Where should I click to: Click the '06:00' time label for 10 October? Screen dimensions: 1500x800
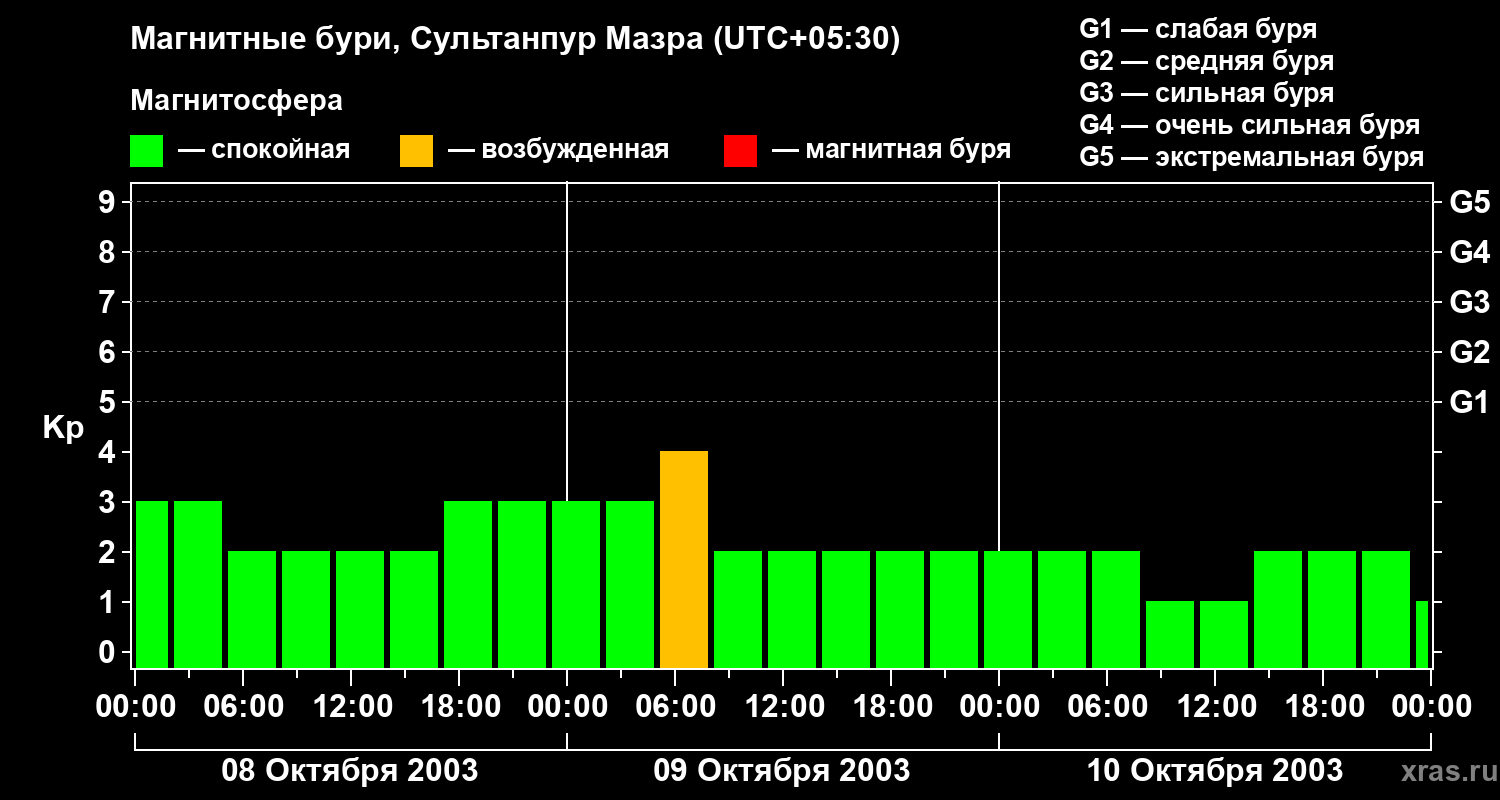coord(1107,707)
